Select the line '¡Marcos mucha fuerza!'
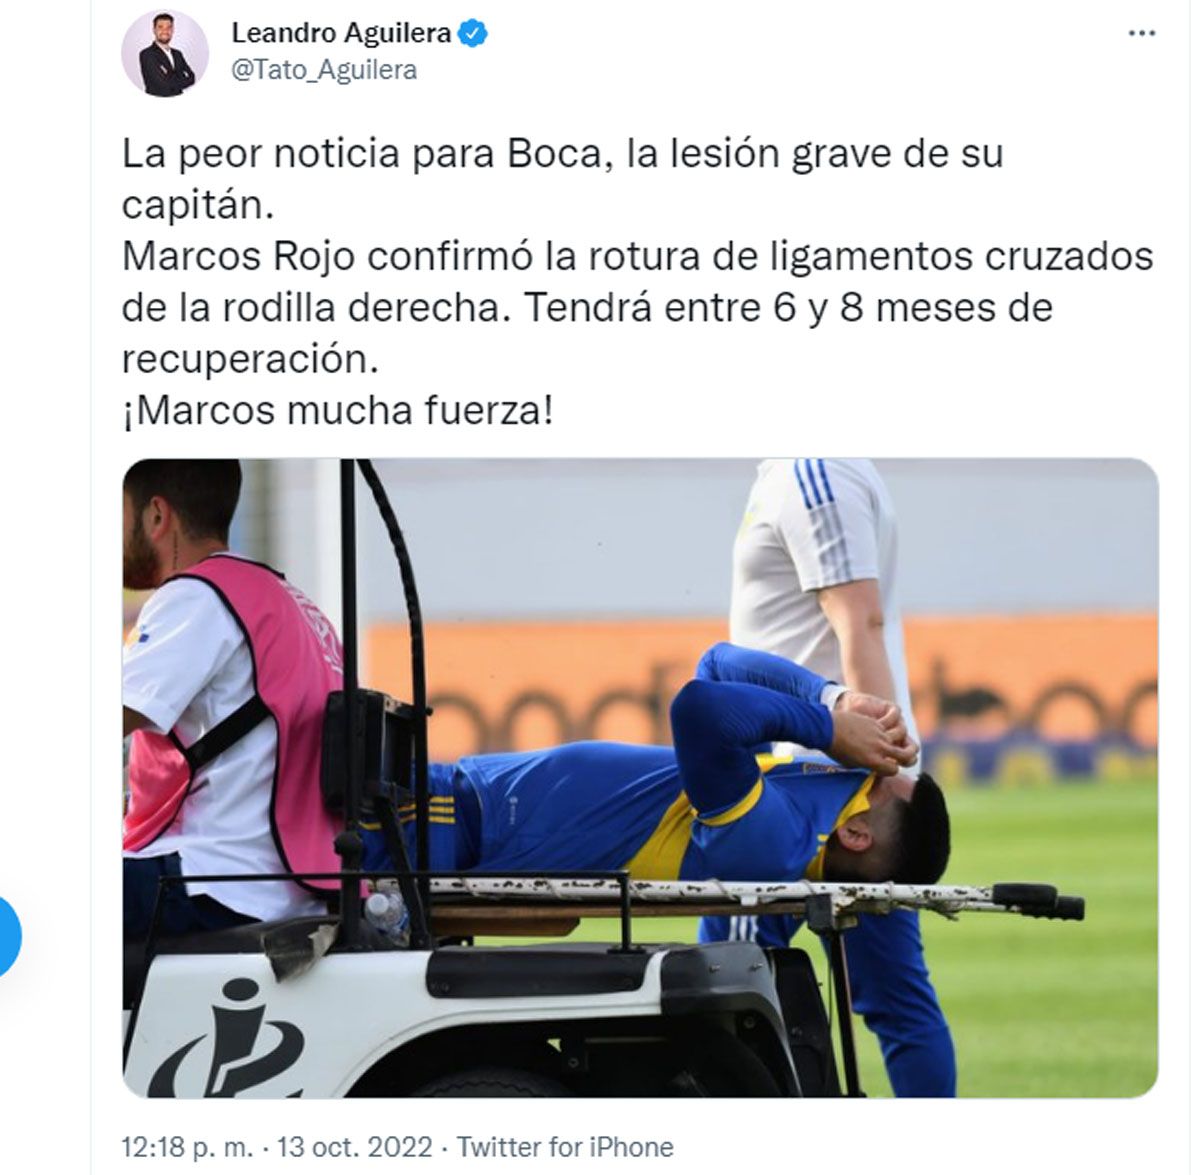 (x=337, y=410)
